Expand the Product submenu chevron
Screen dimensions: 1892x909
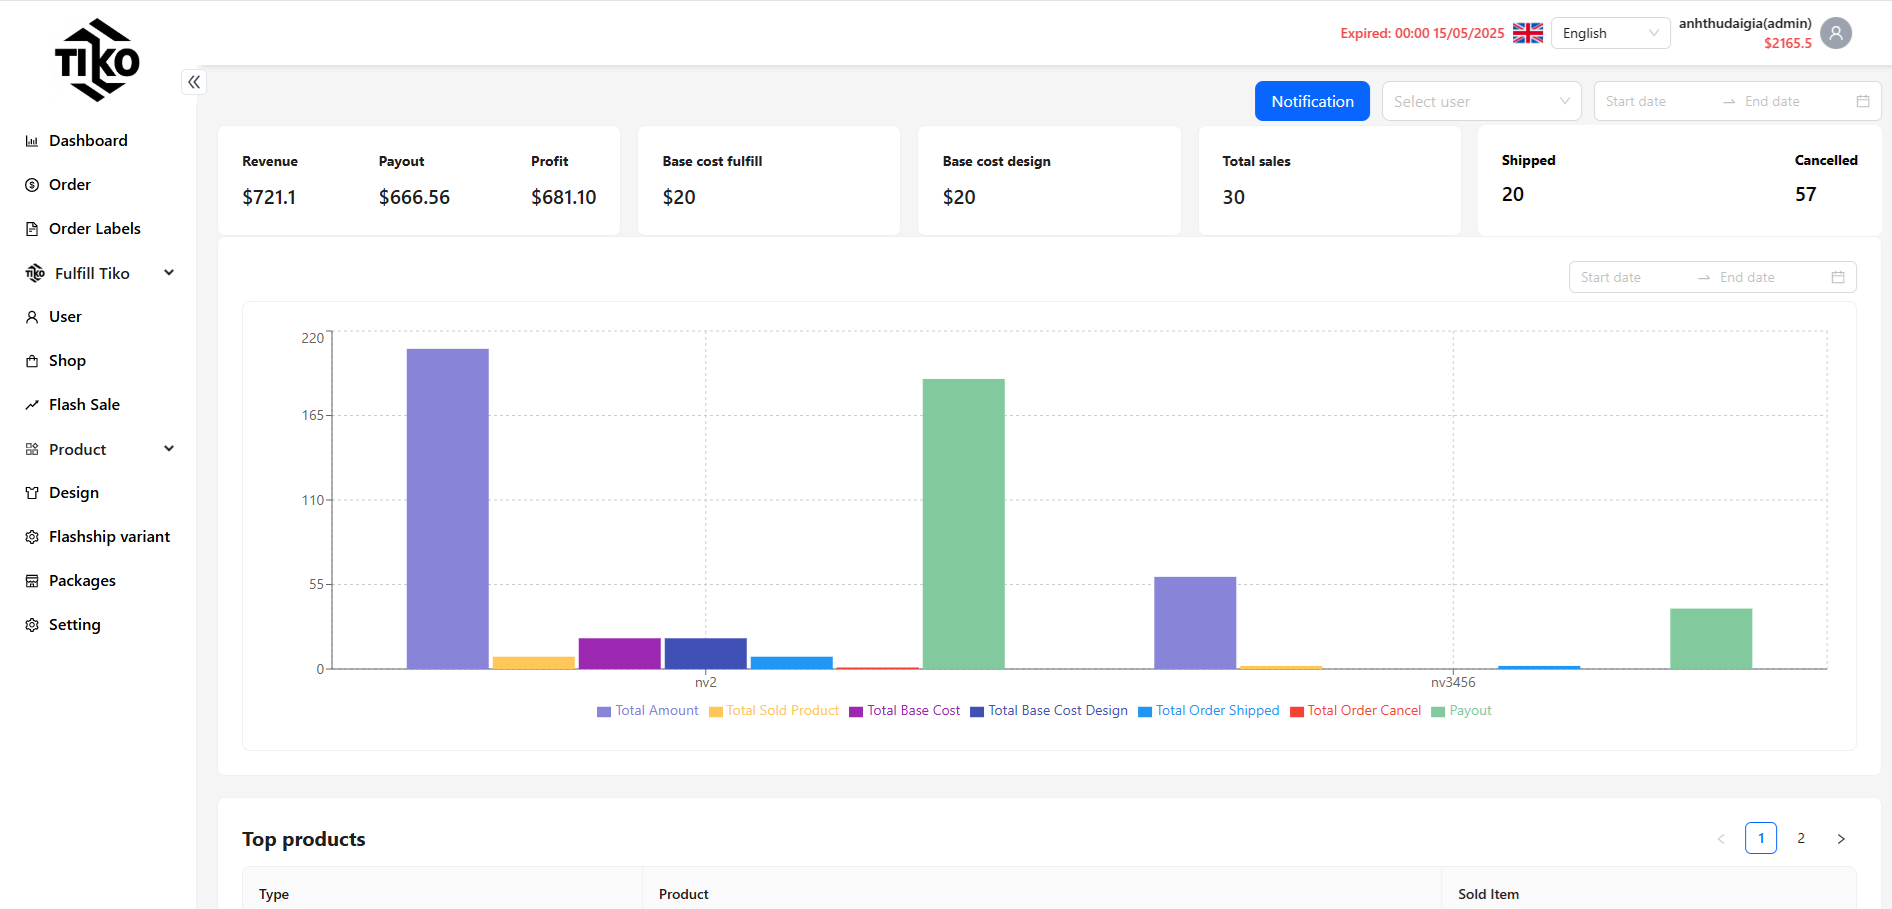click(x=169, y=449)
